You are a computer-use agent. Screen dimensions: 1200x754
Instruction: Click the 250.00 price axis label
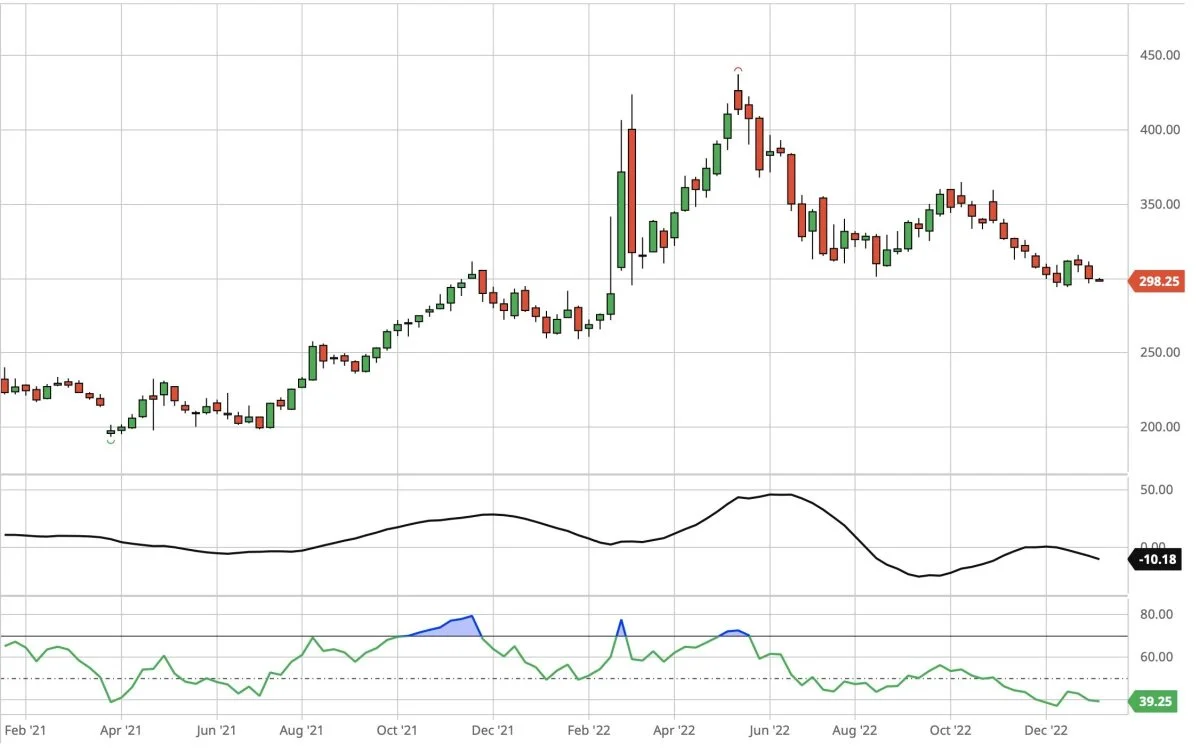point(1159,353)
